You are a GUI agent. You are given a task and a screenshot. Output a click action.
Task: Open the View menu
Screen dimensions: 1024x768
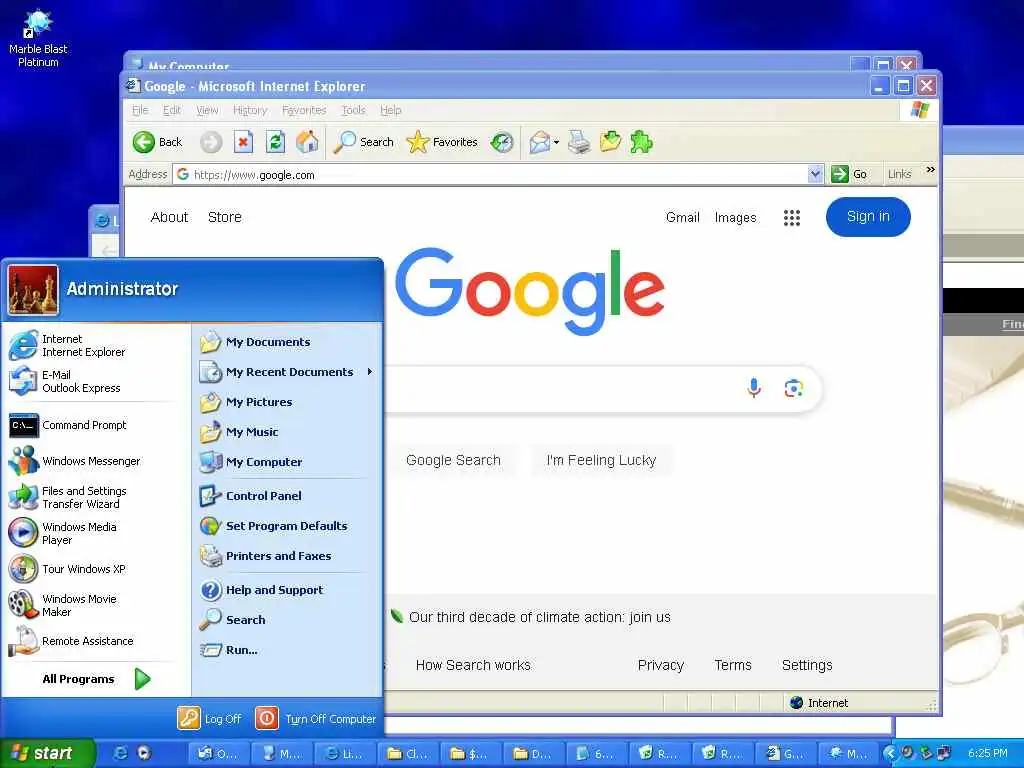207,110
